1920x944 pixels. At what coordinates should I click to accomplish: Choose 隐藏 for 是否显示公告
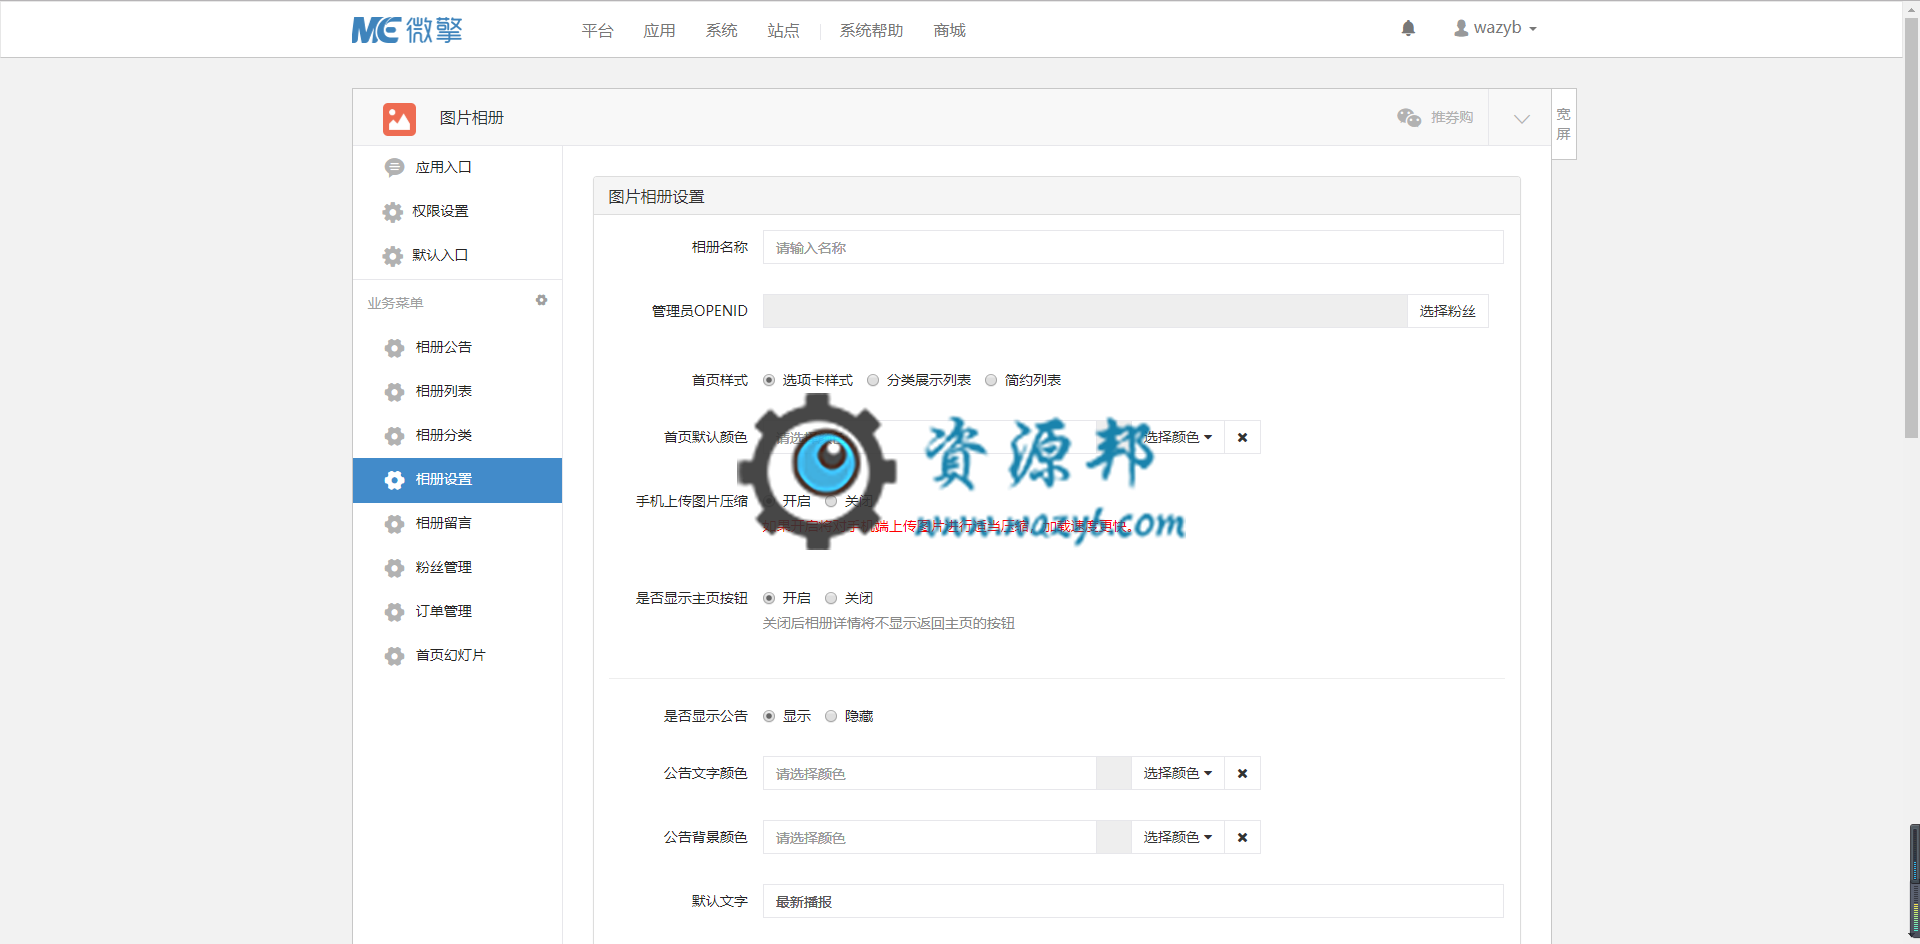coord(831,716)
